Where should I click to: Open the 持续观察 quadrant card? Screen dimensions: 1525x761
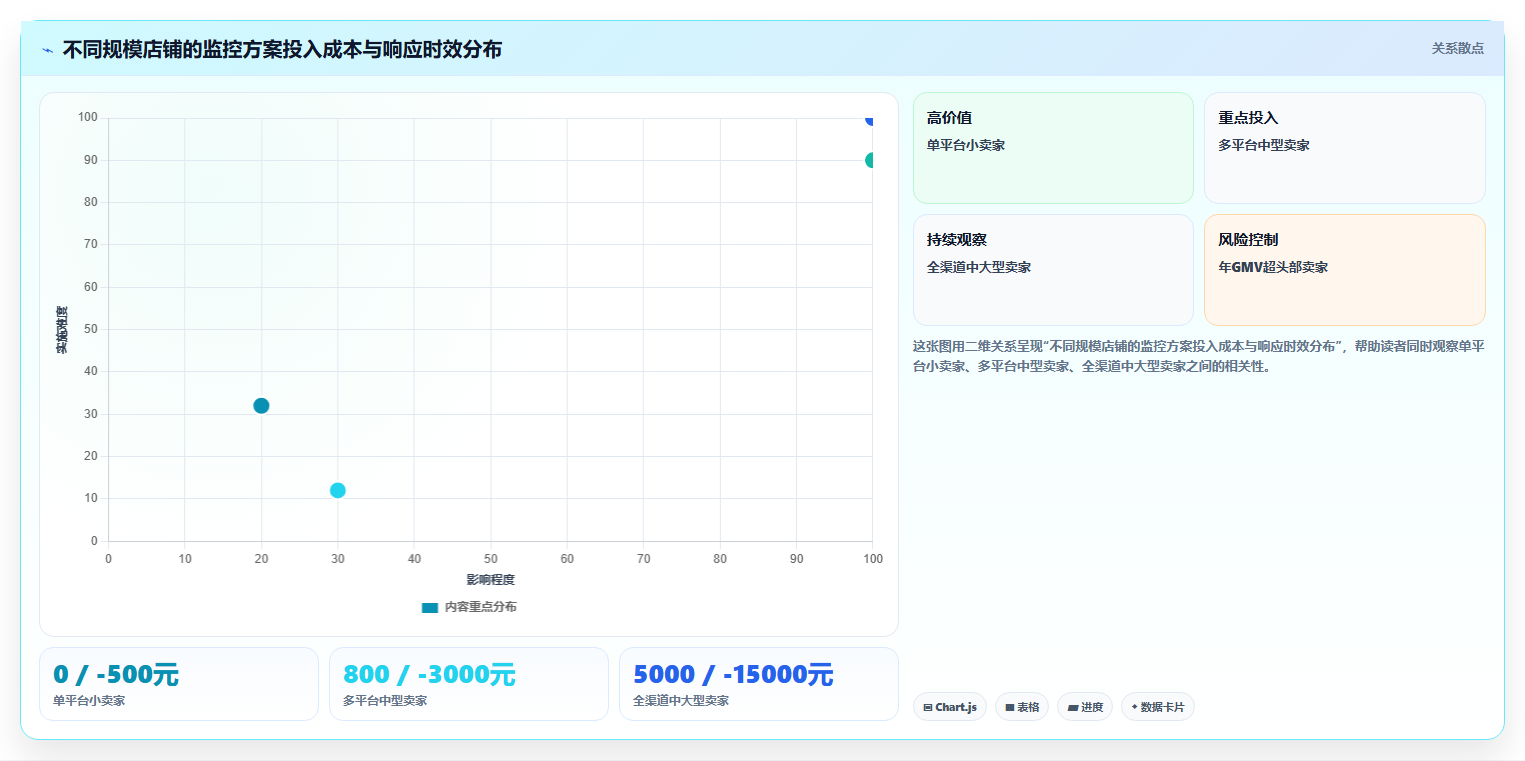click(x=1053, y=270)
